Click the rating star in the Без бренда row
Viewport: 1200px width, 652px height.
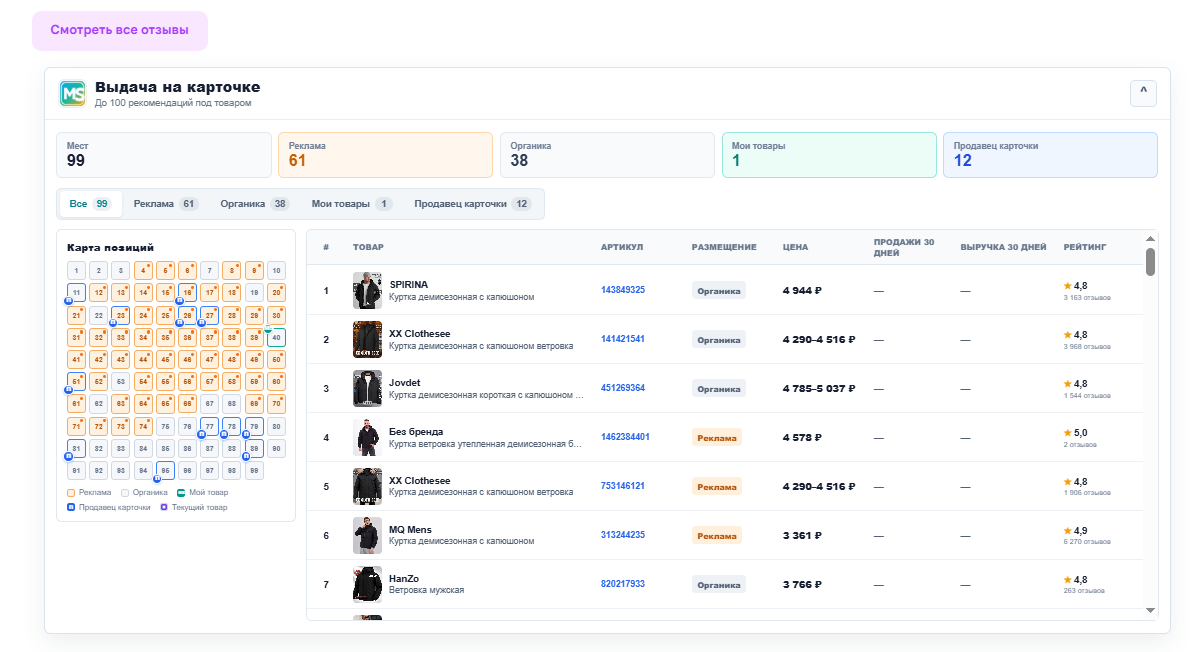[1067, 432]
